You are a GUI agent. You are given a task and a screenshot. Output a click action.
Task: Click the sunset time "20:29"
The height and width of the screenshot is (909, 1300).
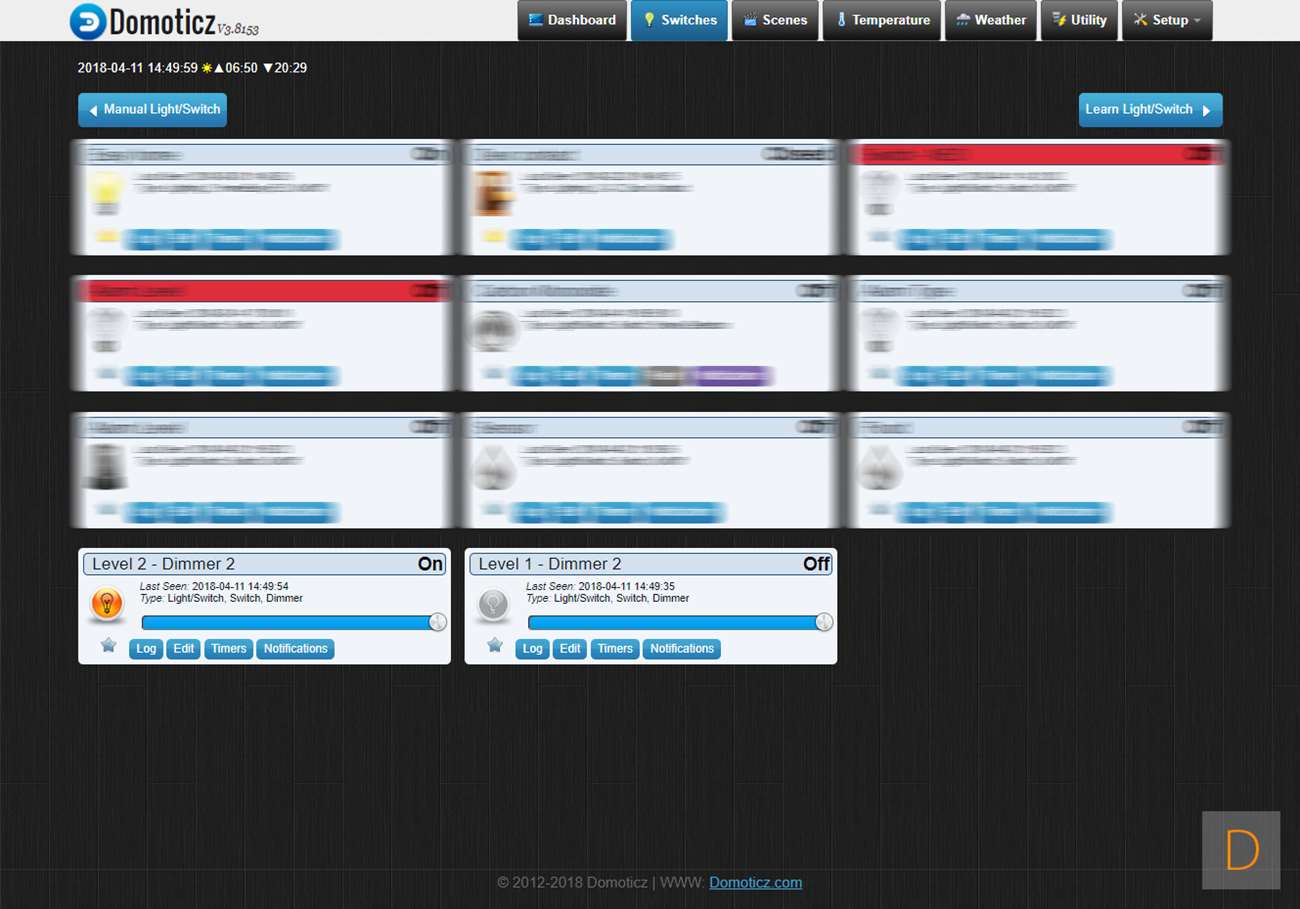point(291,68)
